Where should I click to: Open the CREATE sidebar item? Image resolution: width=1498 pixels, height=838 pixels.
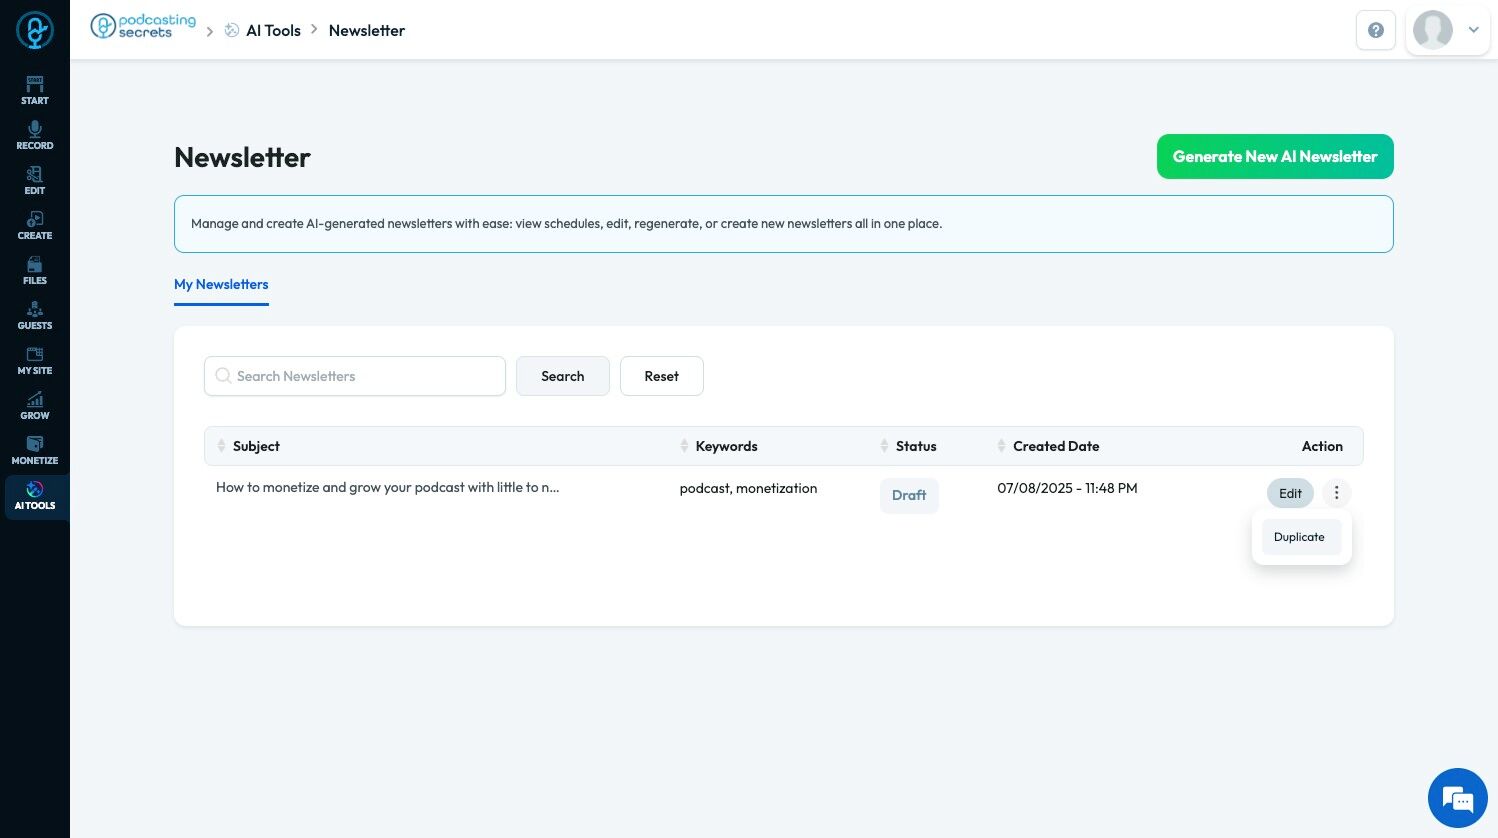coord(35,225)
